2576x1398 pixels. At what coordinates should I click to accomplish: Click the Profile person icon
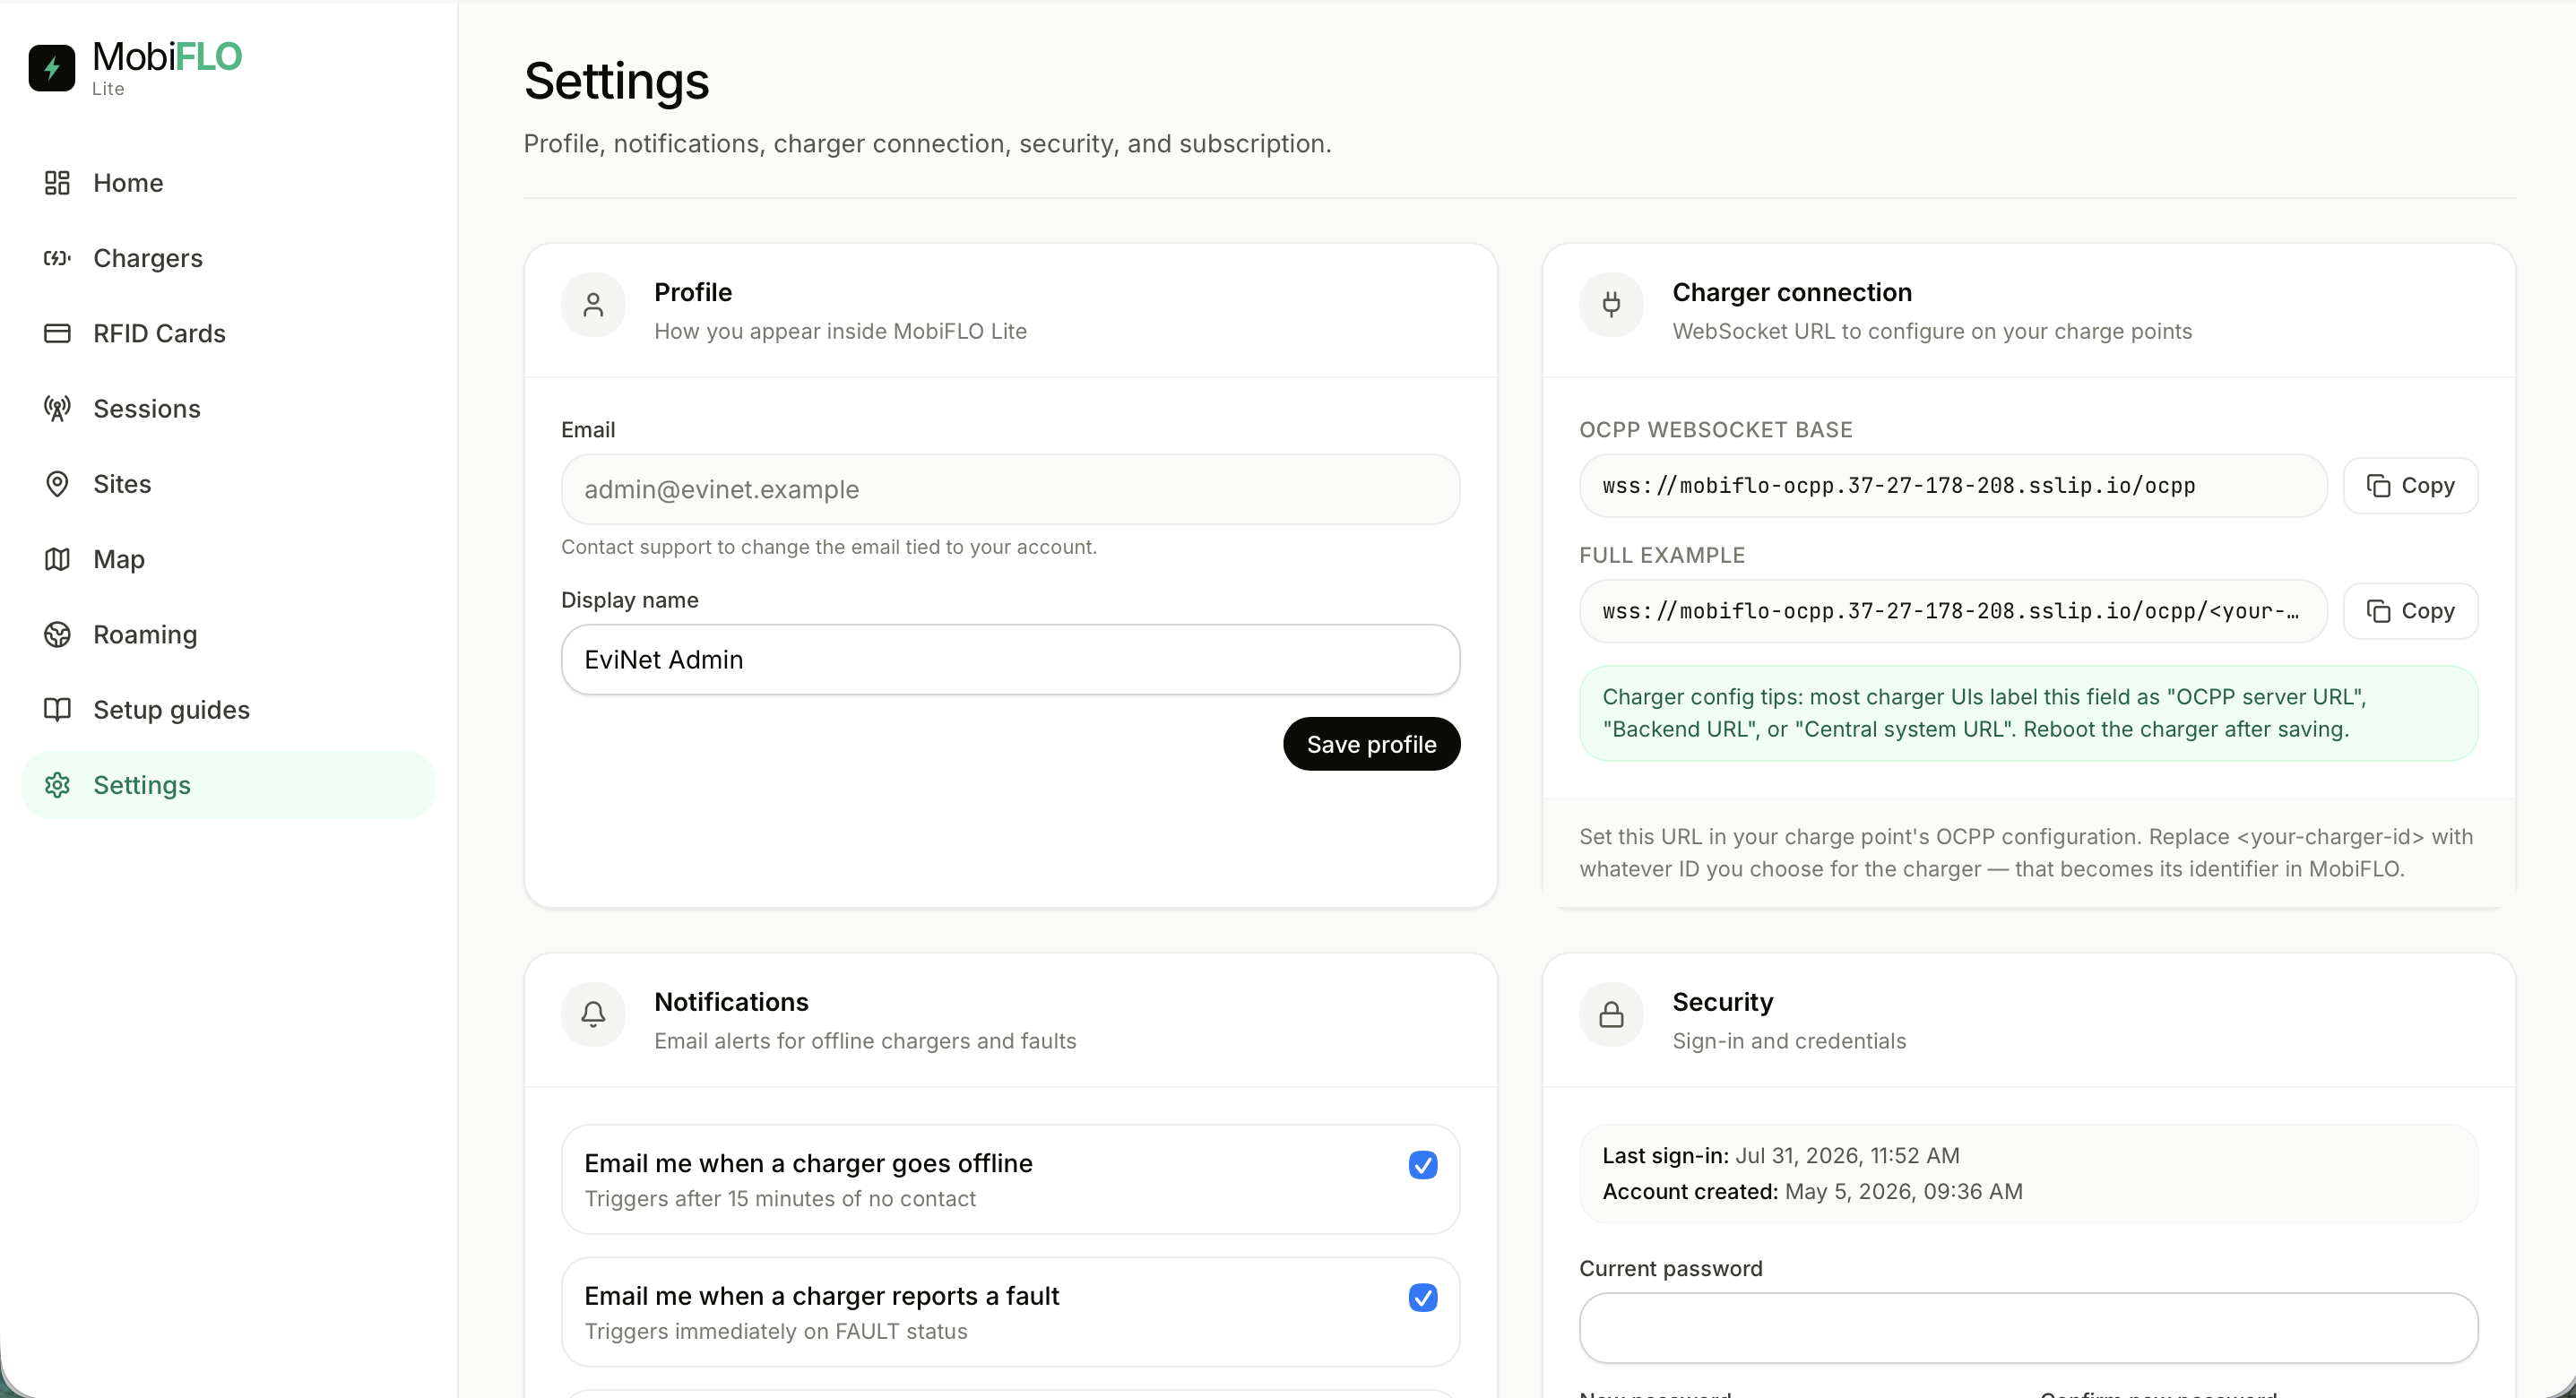tap(593, 305)
